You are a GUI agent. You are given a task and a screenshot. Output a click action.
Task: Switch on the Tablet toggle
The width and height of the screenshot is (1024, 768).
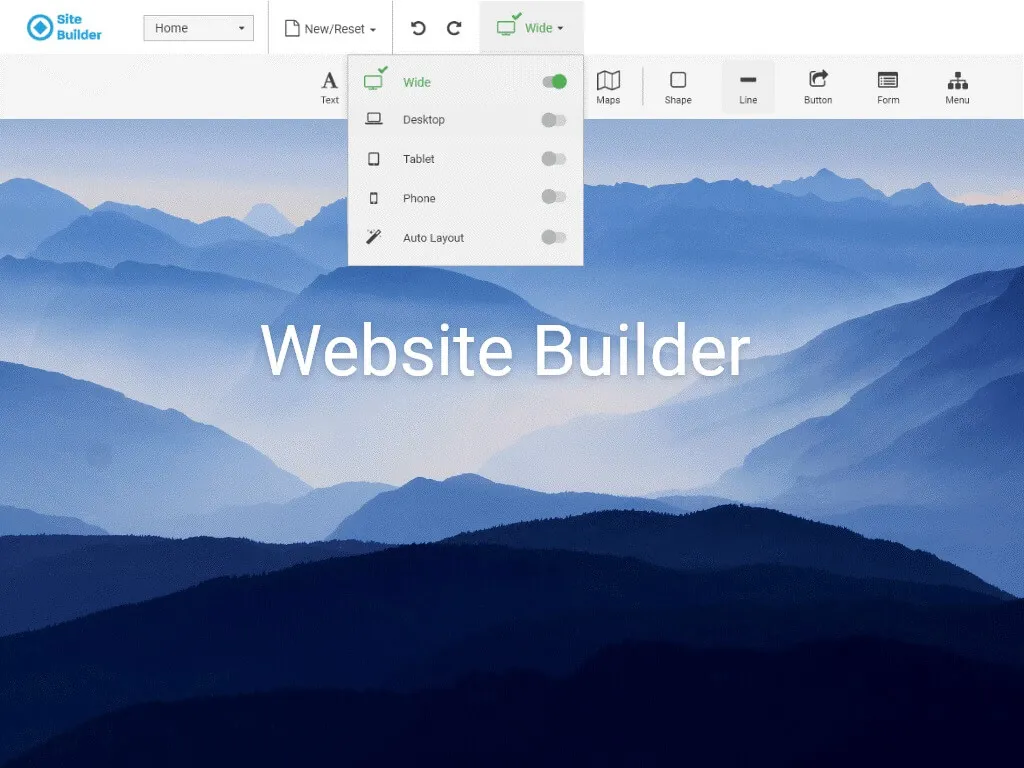click(554, 159)
